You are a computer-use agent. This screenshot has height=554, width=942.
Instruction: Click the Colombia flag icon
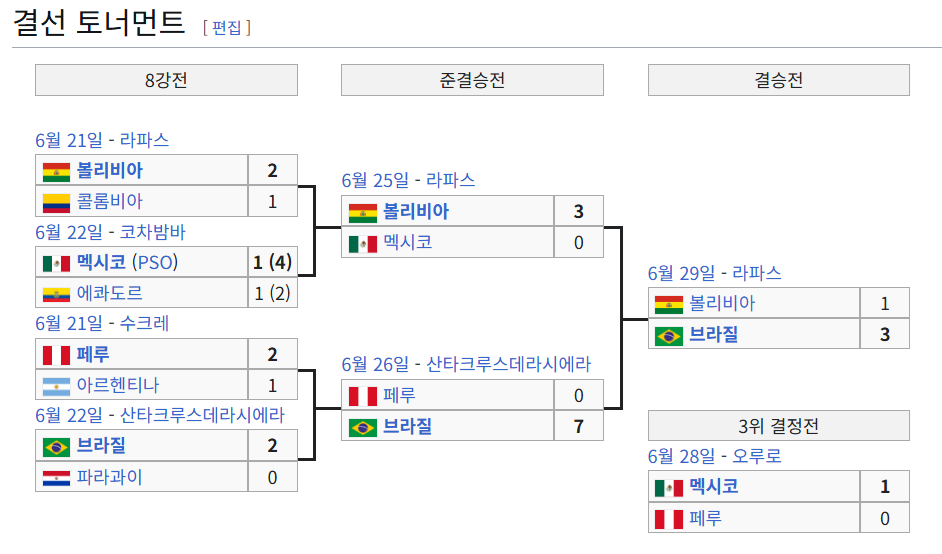(56, 202)
